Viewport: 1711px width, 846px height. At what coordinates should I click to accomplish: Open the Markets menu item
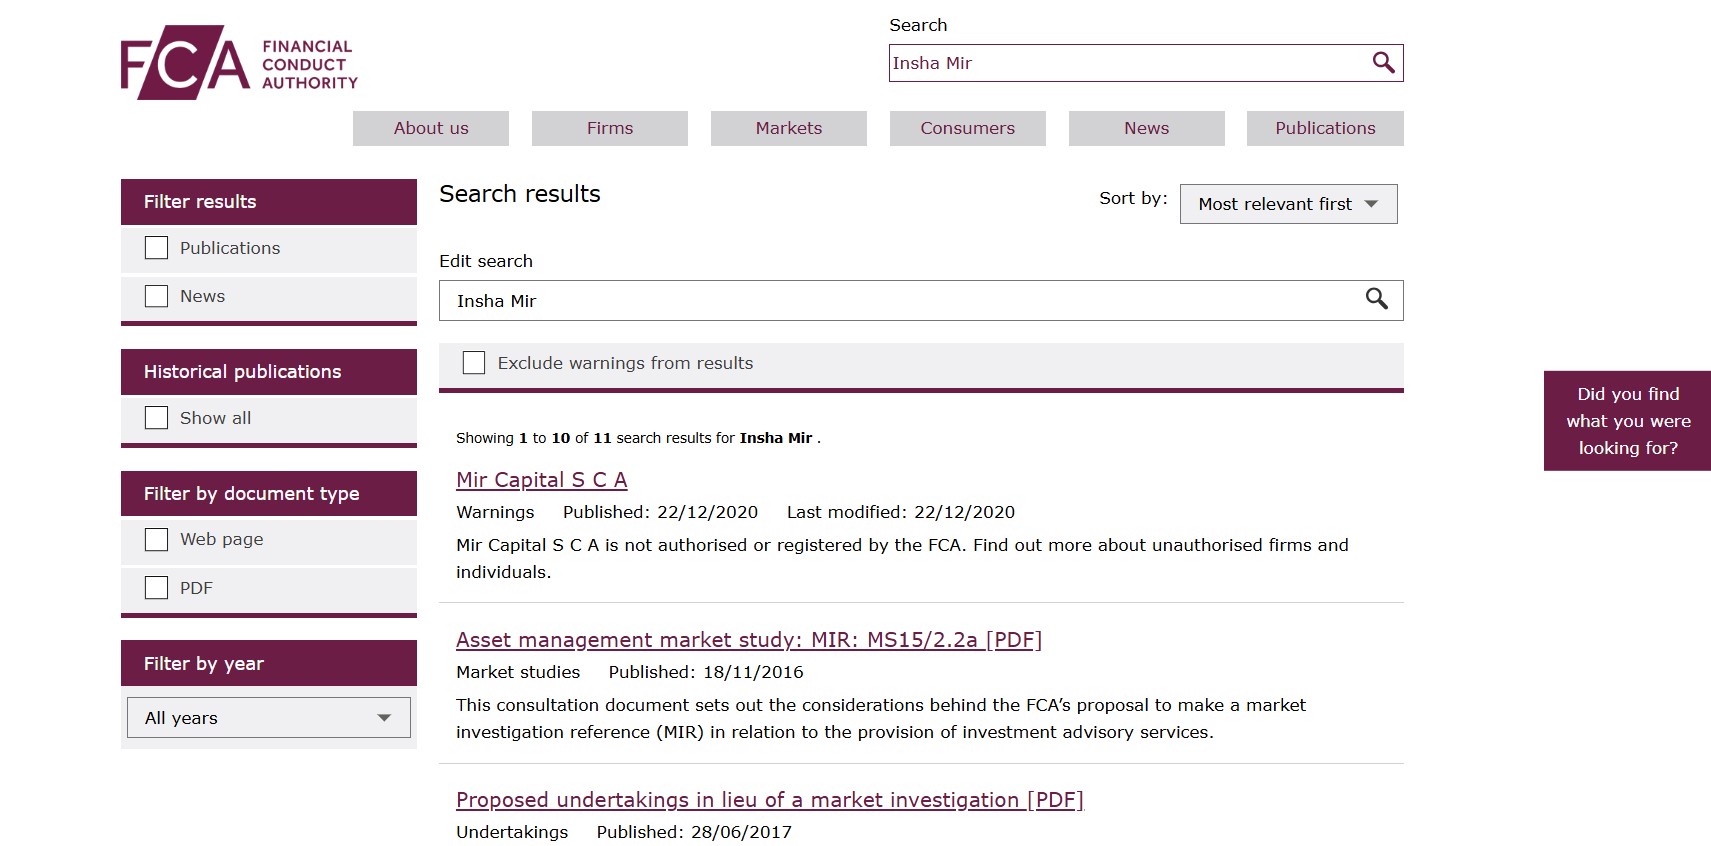[x=789, y=128]
